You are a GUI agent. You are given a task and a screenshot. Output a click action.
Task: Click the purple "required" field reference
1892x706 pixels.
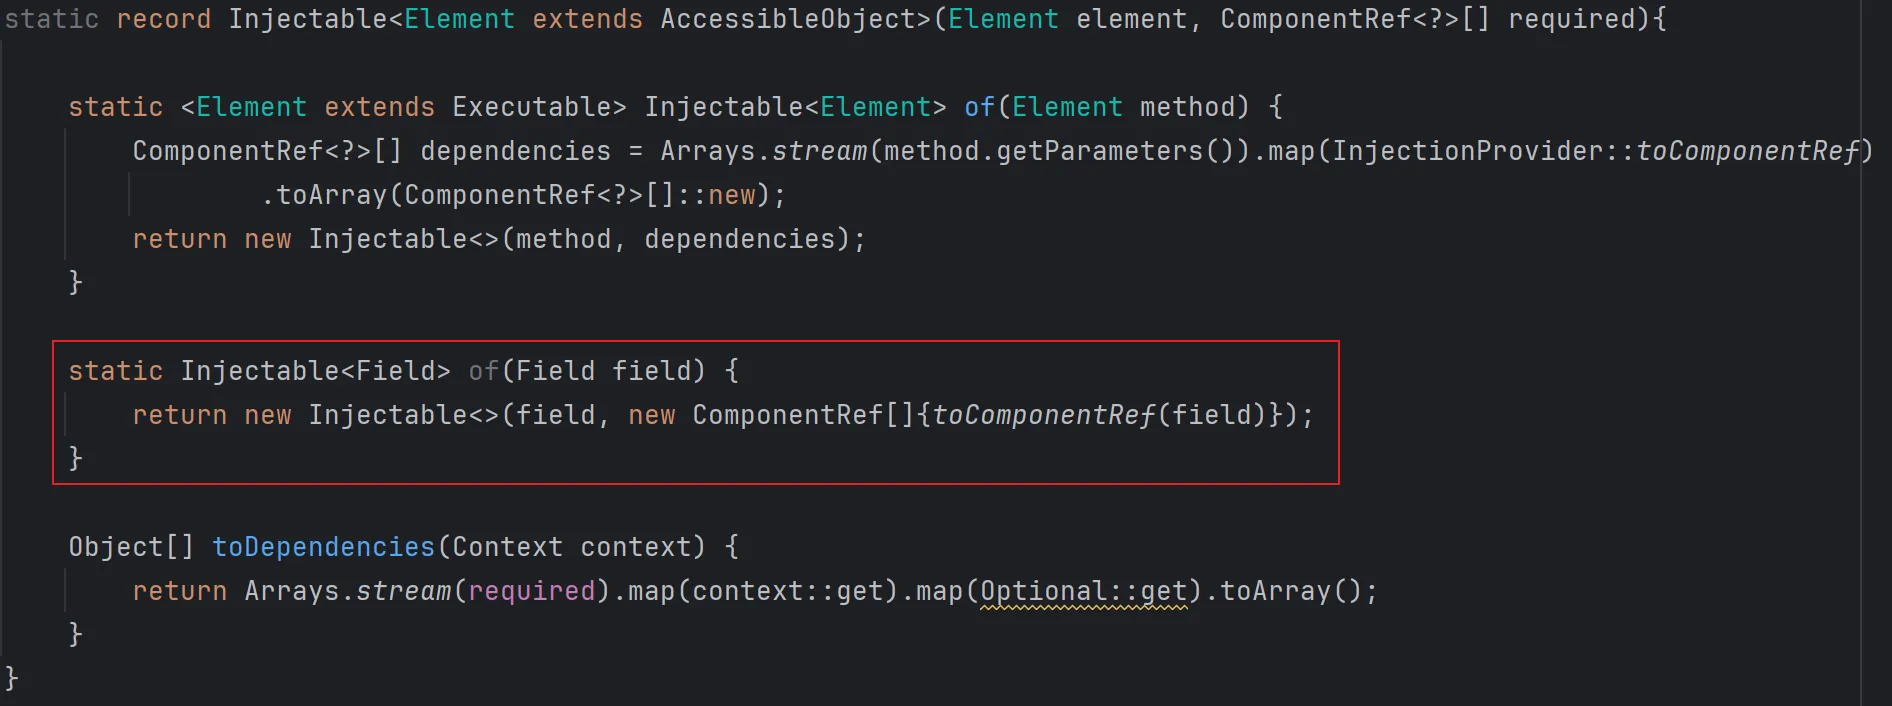(531, 591)
